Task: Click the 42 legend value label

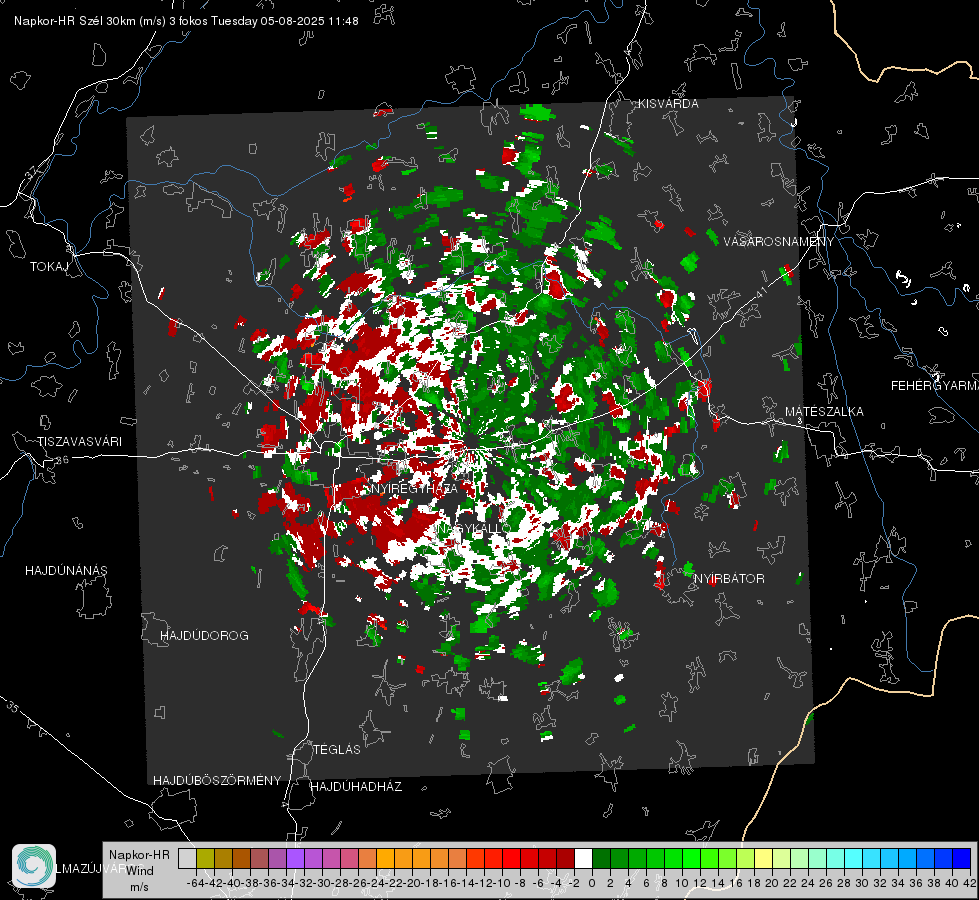Action: (970, 883)
